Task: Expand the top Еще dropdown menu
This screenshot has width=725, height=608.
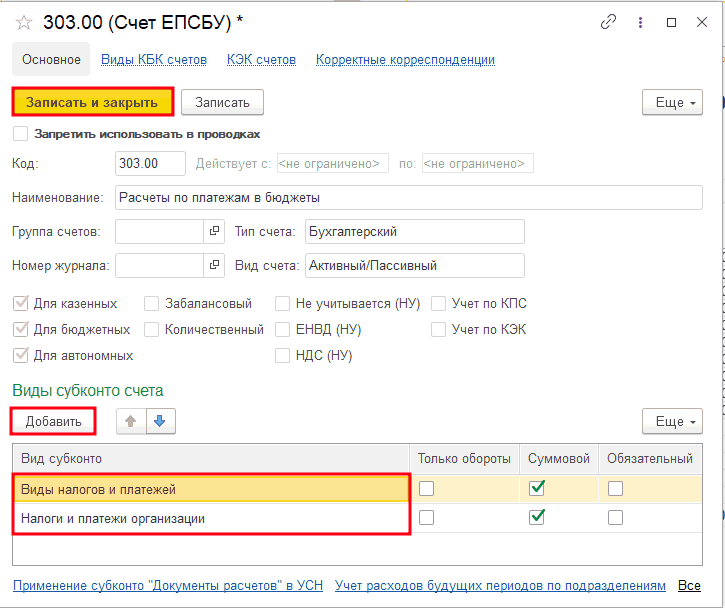Action: (672, 102)
